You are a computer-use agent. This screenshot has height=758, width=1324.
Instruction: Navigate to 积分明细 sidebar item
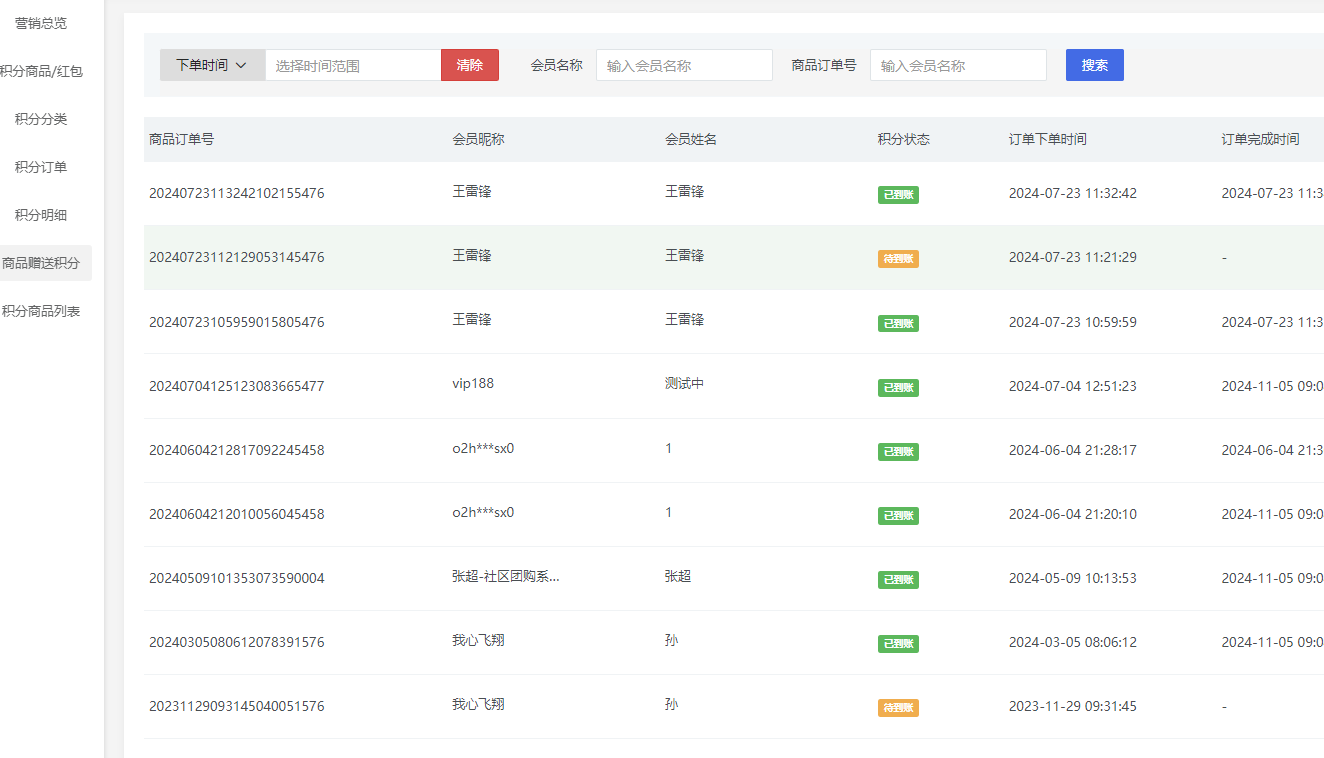click(41, 215)
